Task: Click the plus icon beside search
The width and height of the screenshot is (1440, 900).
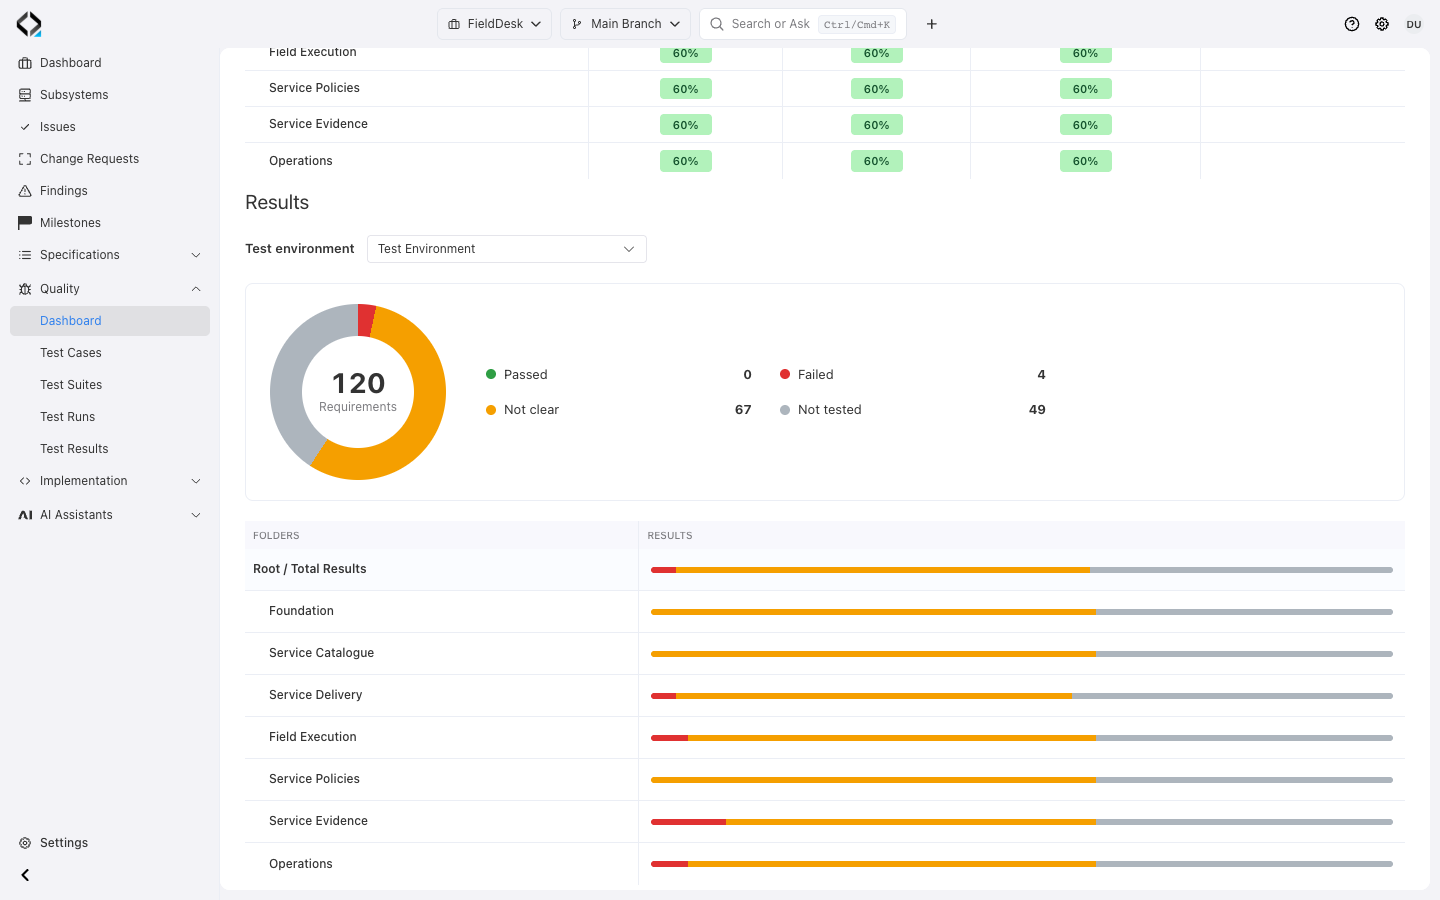Action: (931, 24)
